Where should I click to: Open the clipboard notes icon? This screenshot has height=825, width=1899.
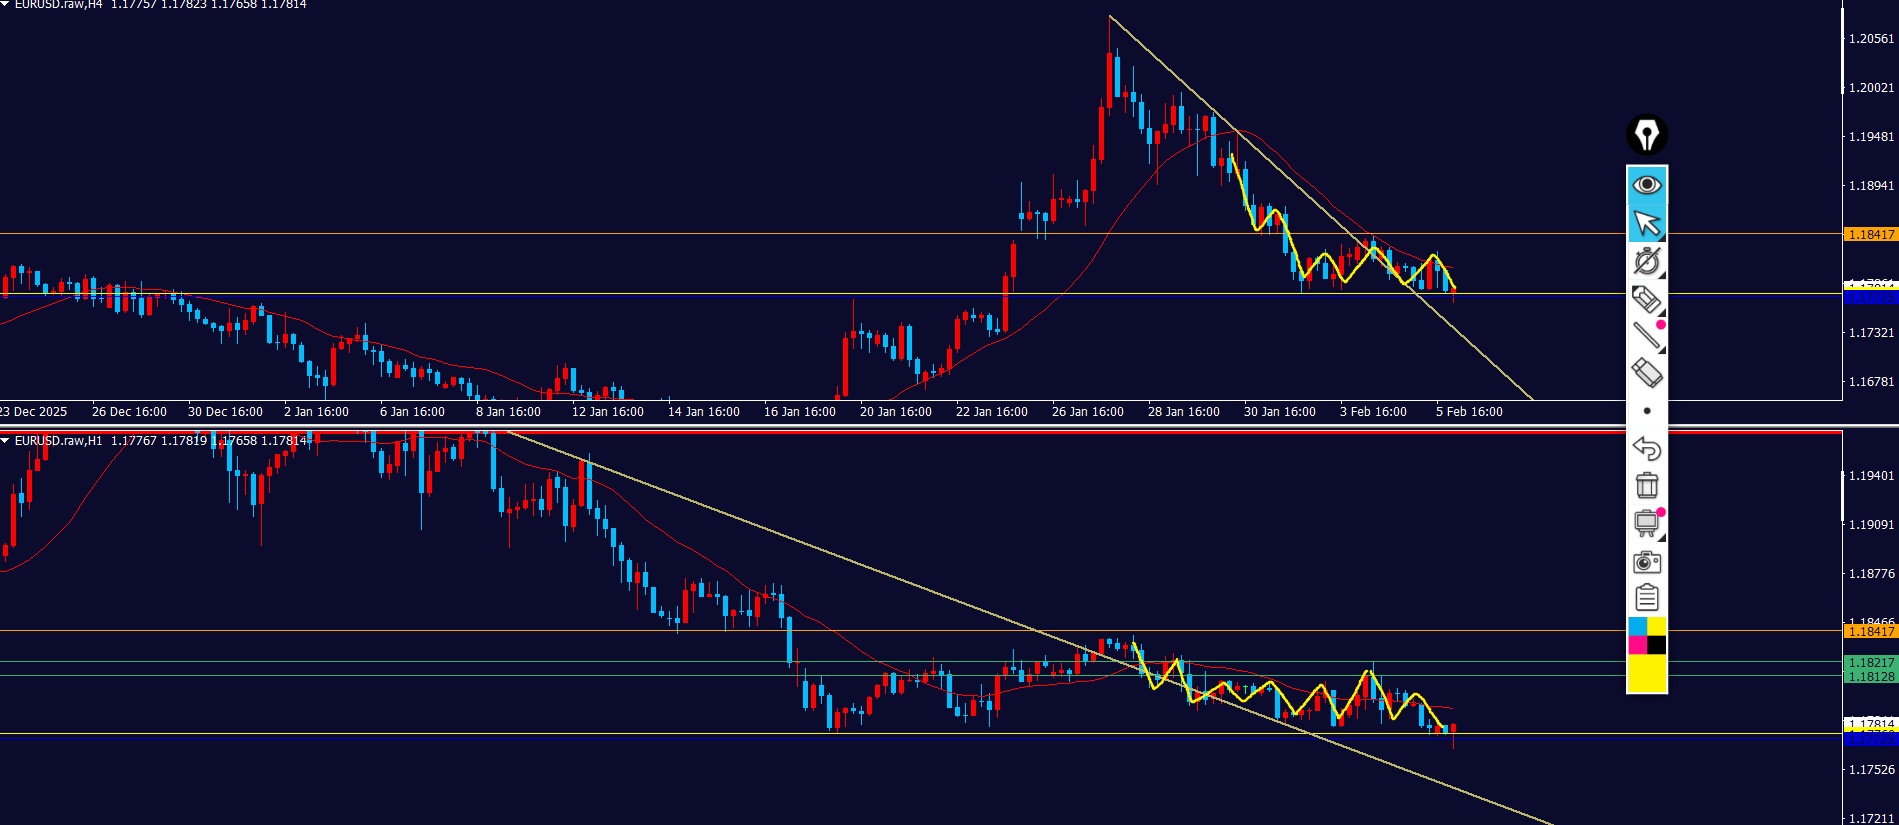point(1646,598)
